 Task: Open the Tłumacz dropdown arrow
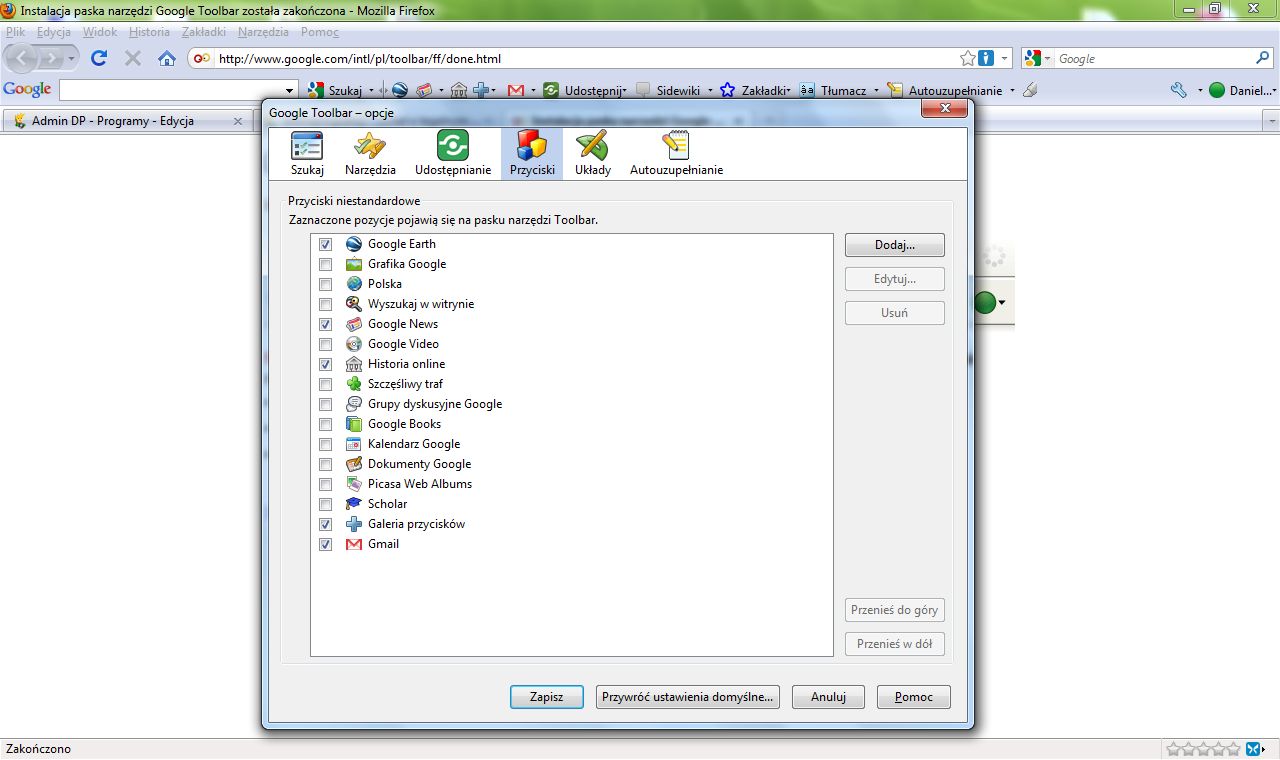coord(877,90)
